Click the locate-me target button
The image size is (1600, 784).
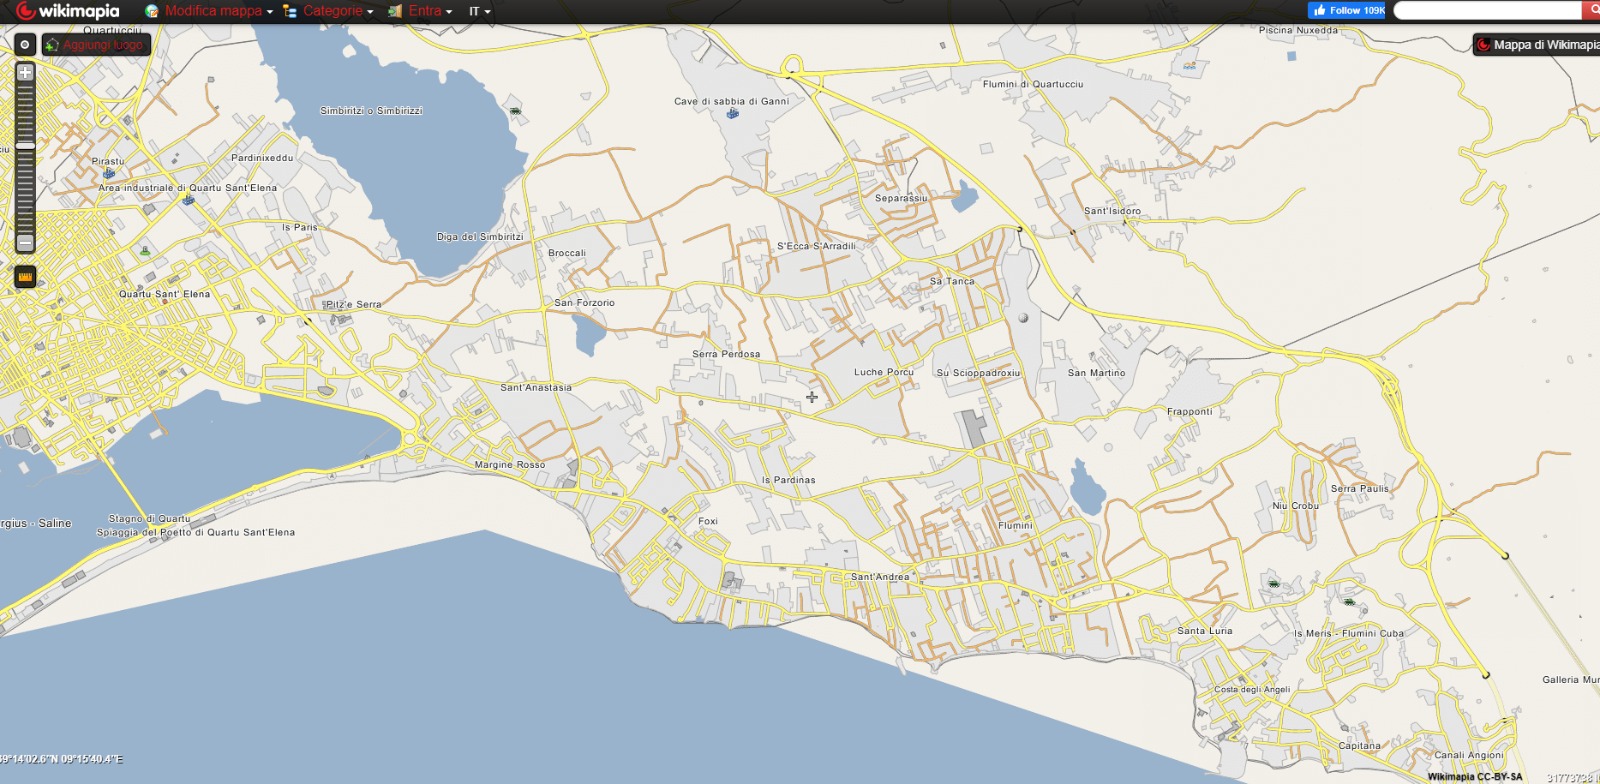[25, 45]
